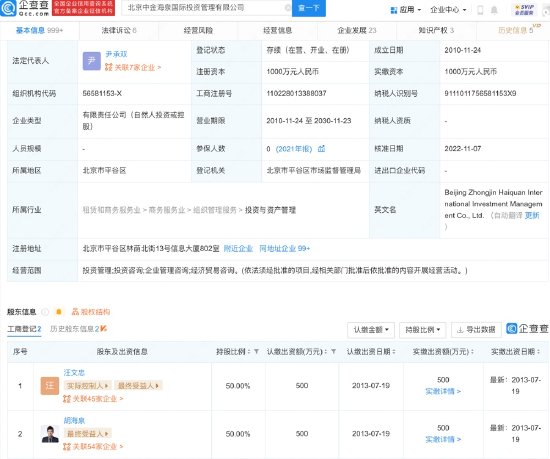
Task: Click 投资与资产管理 industry text
Action: pyautogui.click(x=270, y=210)
